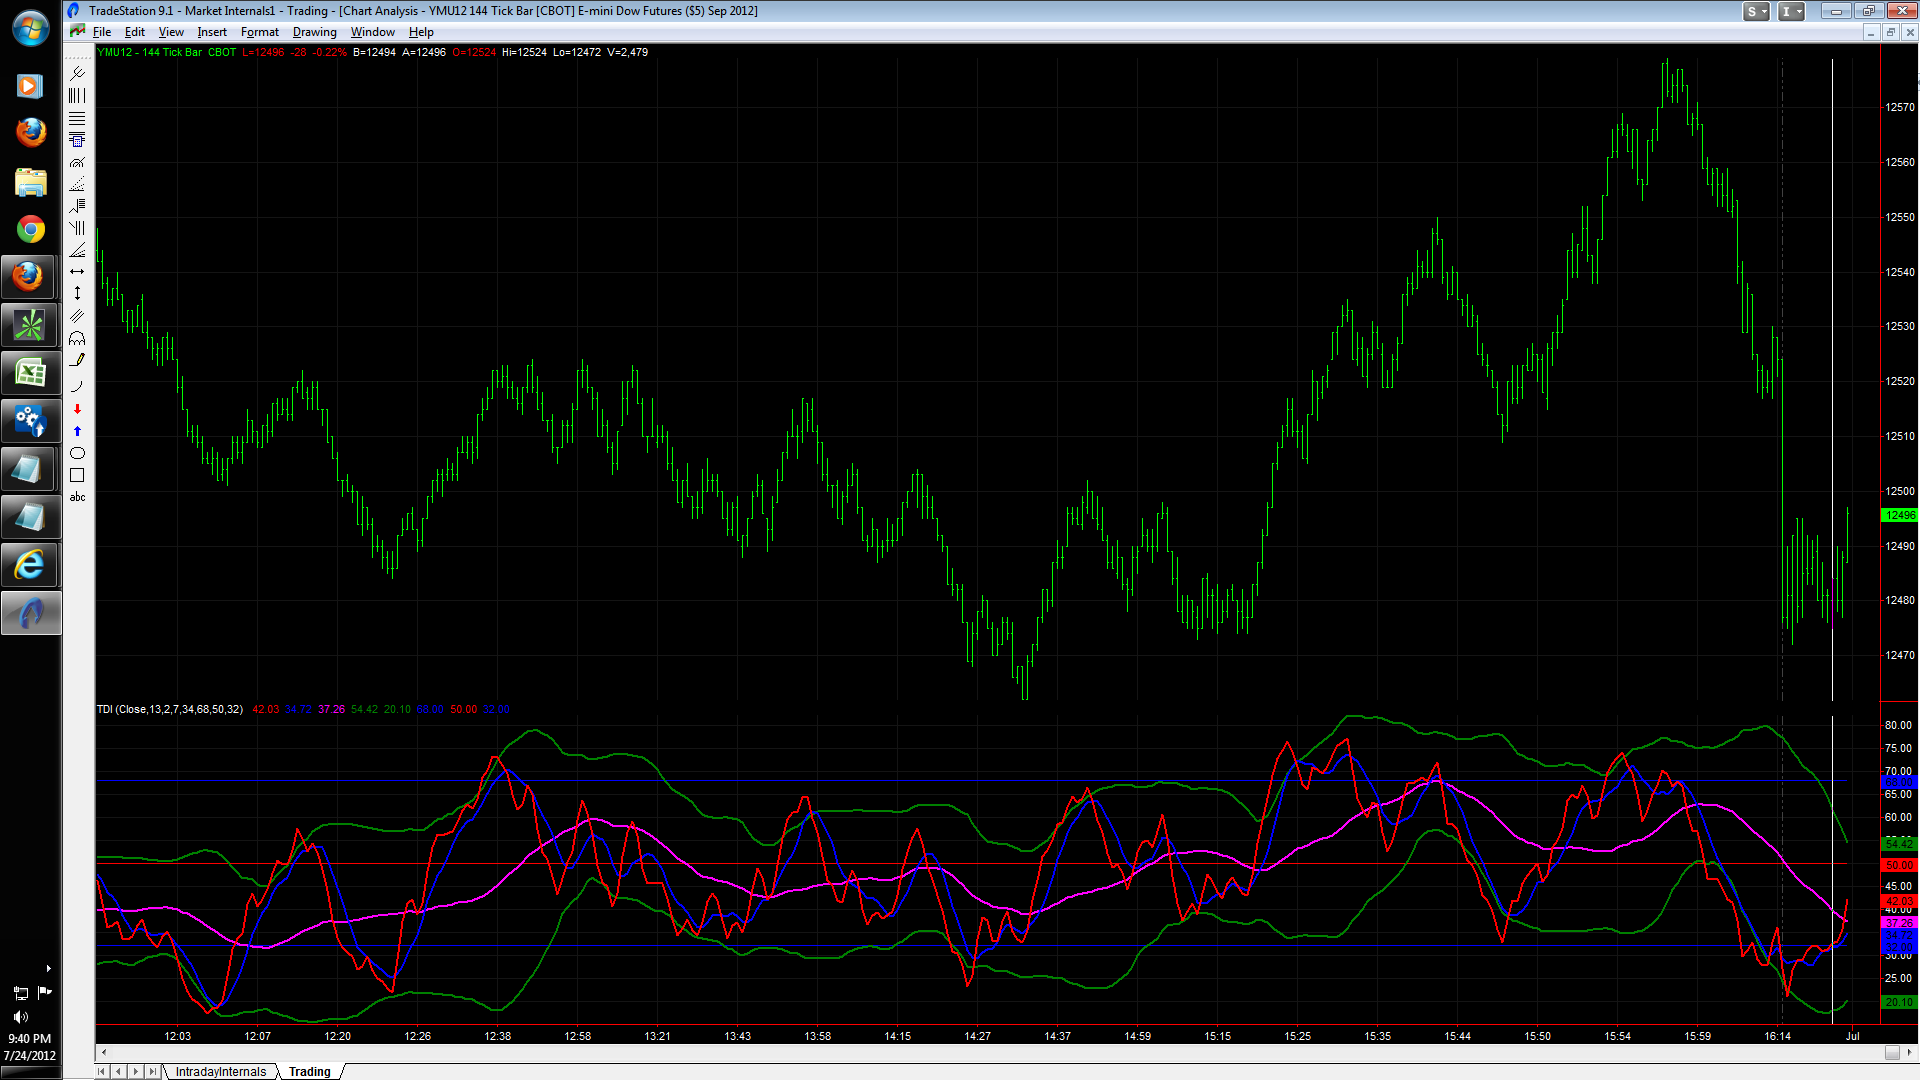This screenshot has width=1920, height=1080.
Task: Open the Help menu
Action: pyautogui.click(x=421, y=32)
